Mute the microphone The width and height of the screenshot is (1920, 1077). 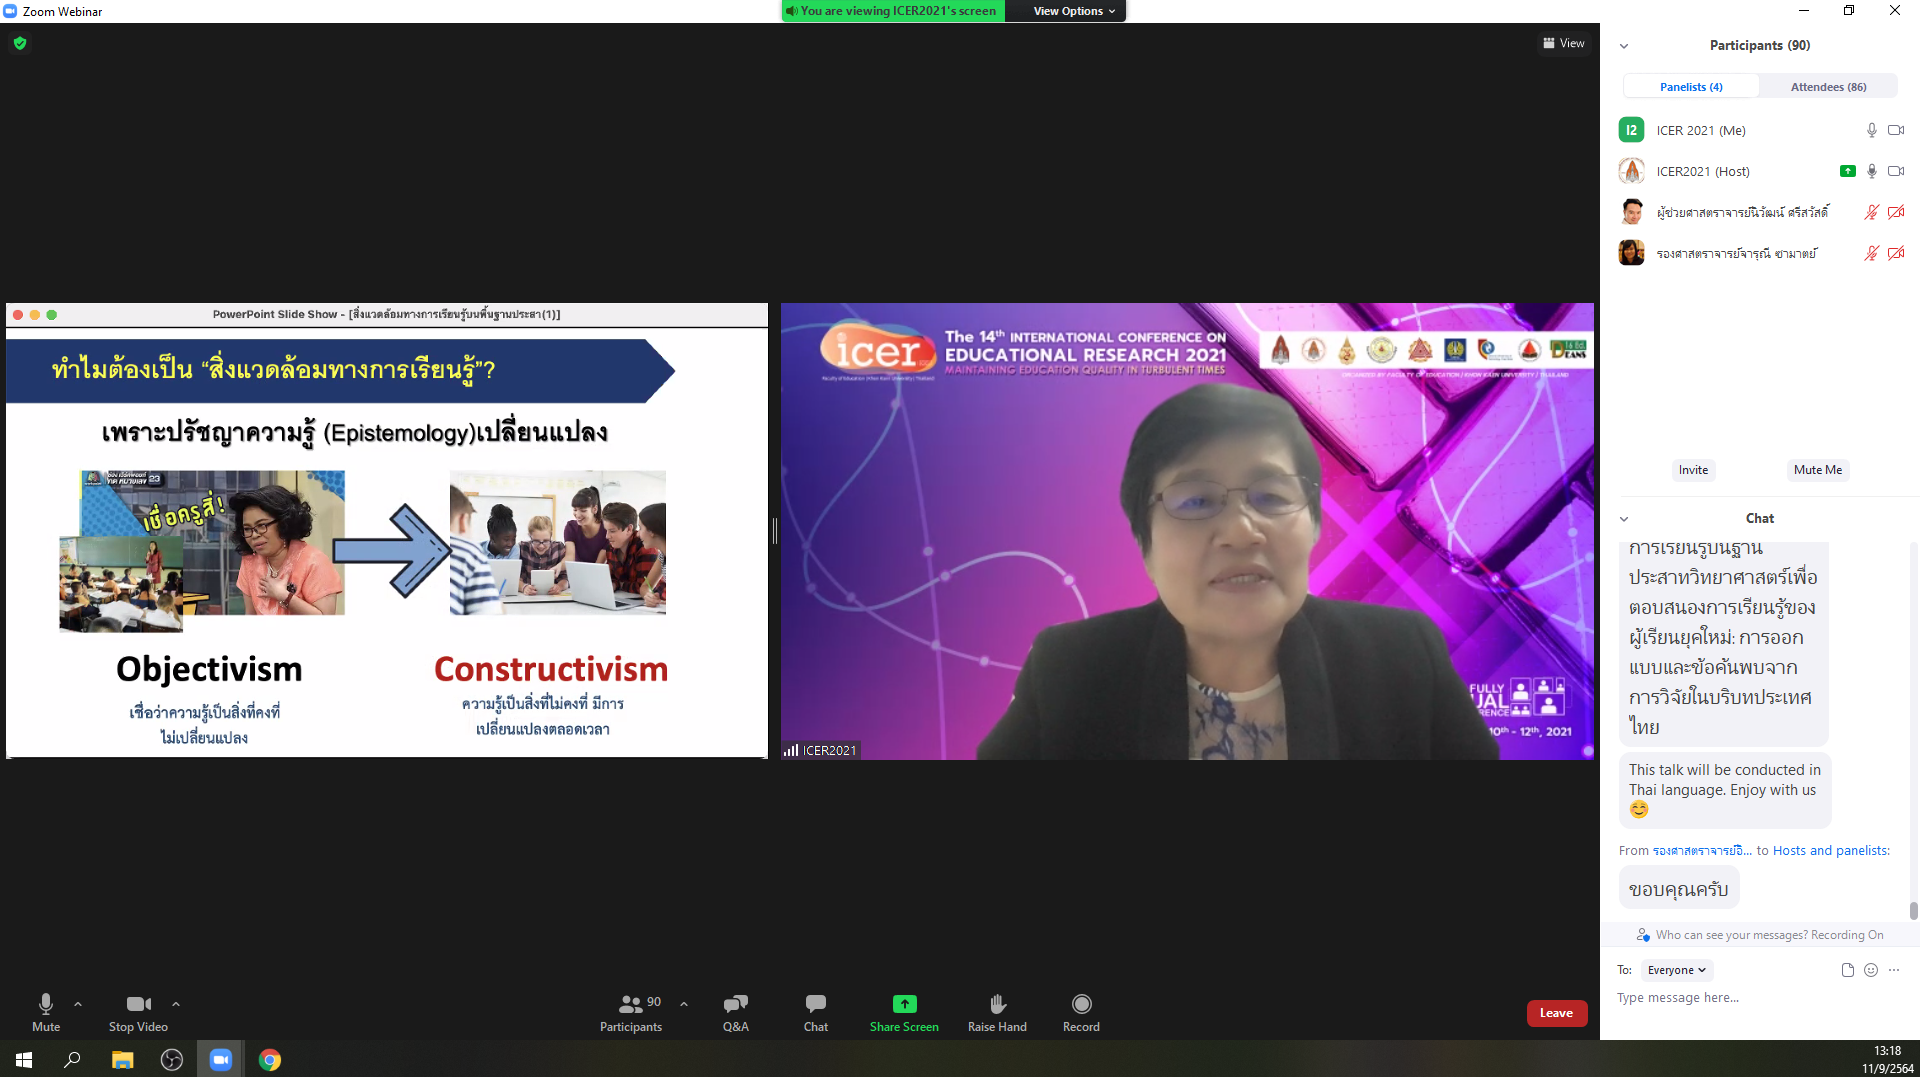(46, 1004)
